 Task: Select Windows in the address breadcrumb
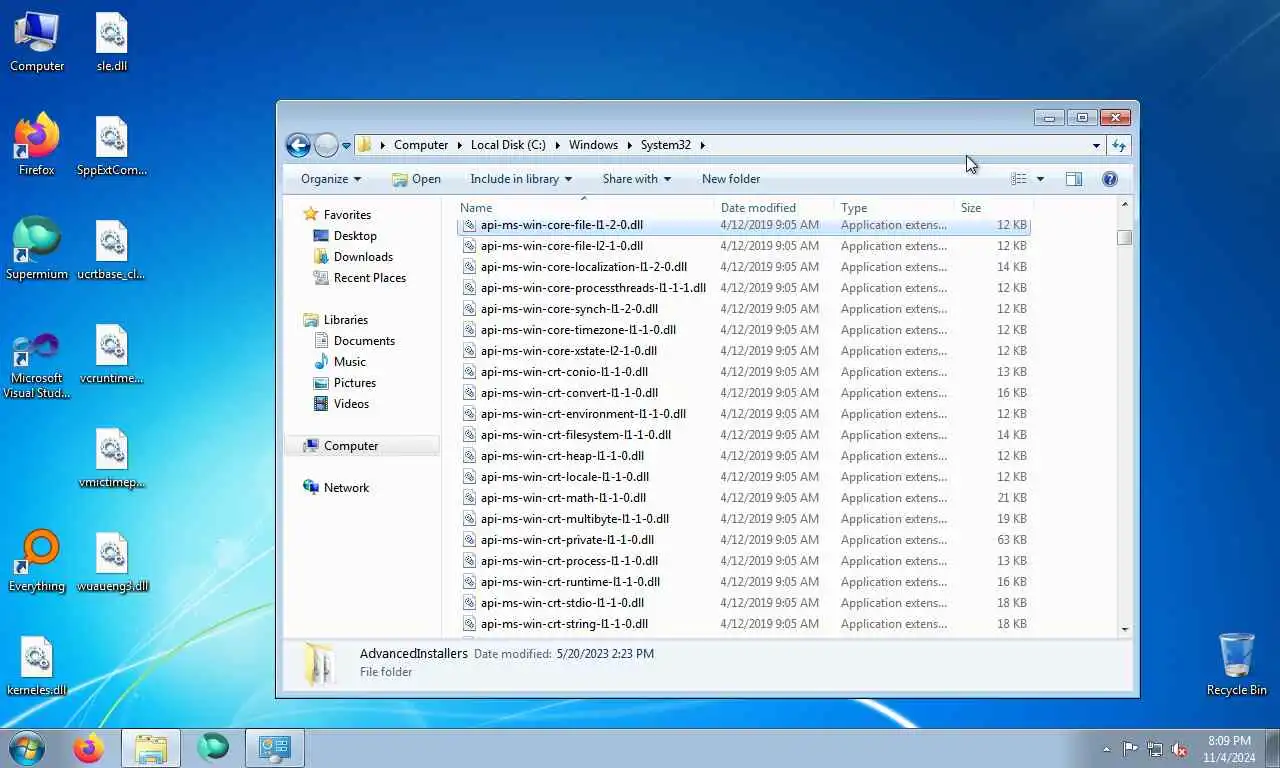593,145
